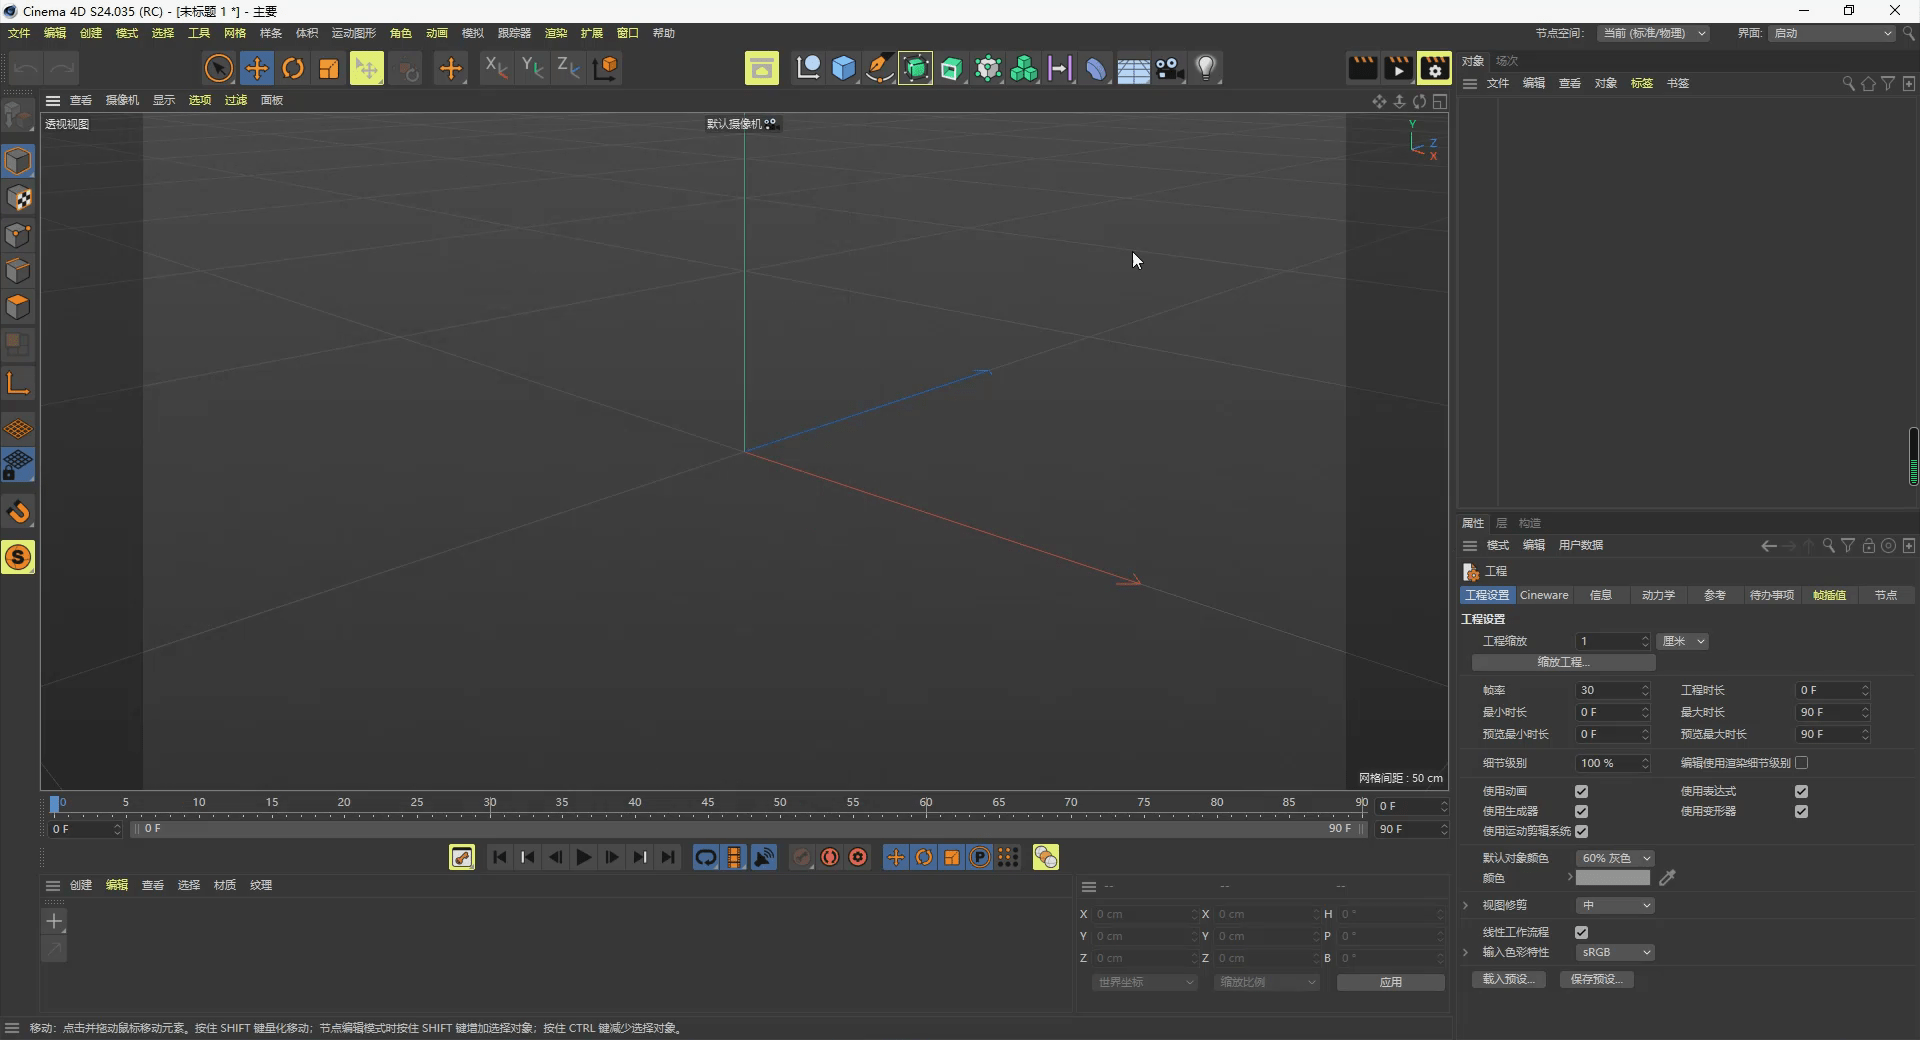Select the Rotate tool in the toolbar
Viewport: 1920px width, 1040px height.
point(293,67)
